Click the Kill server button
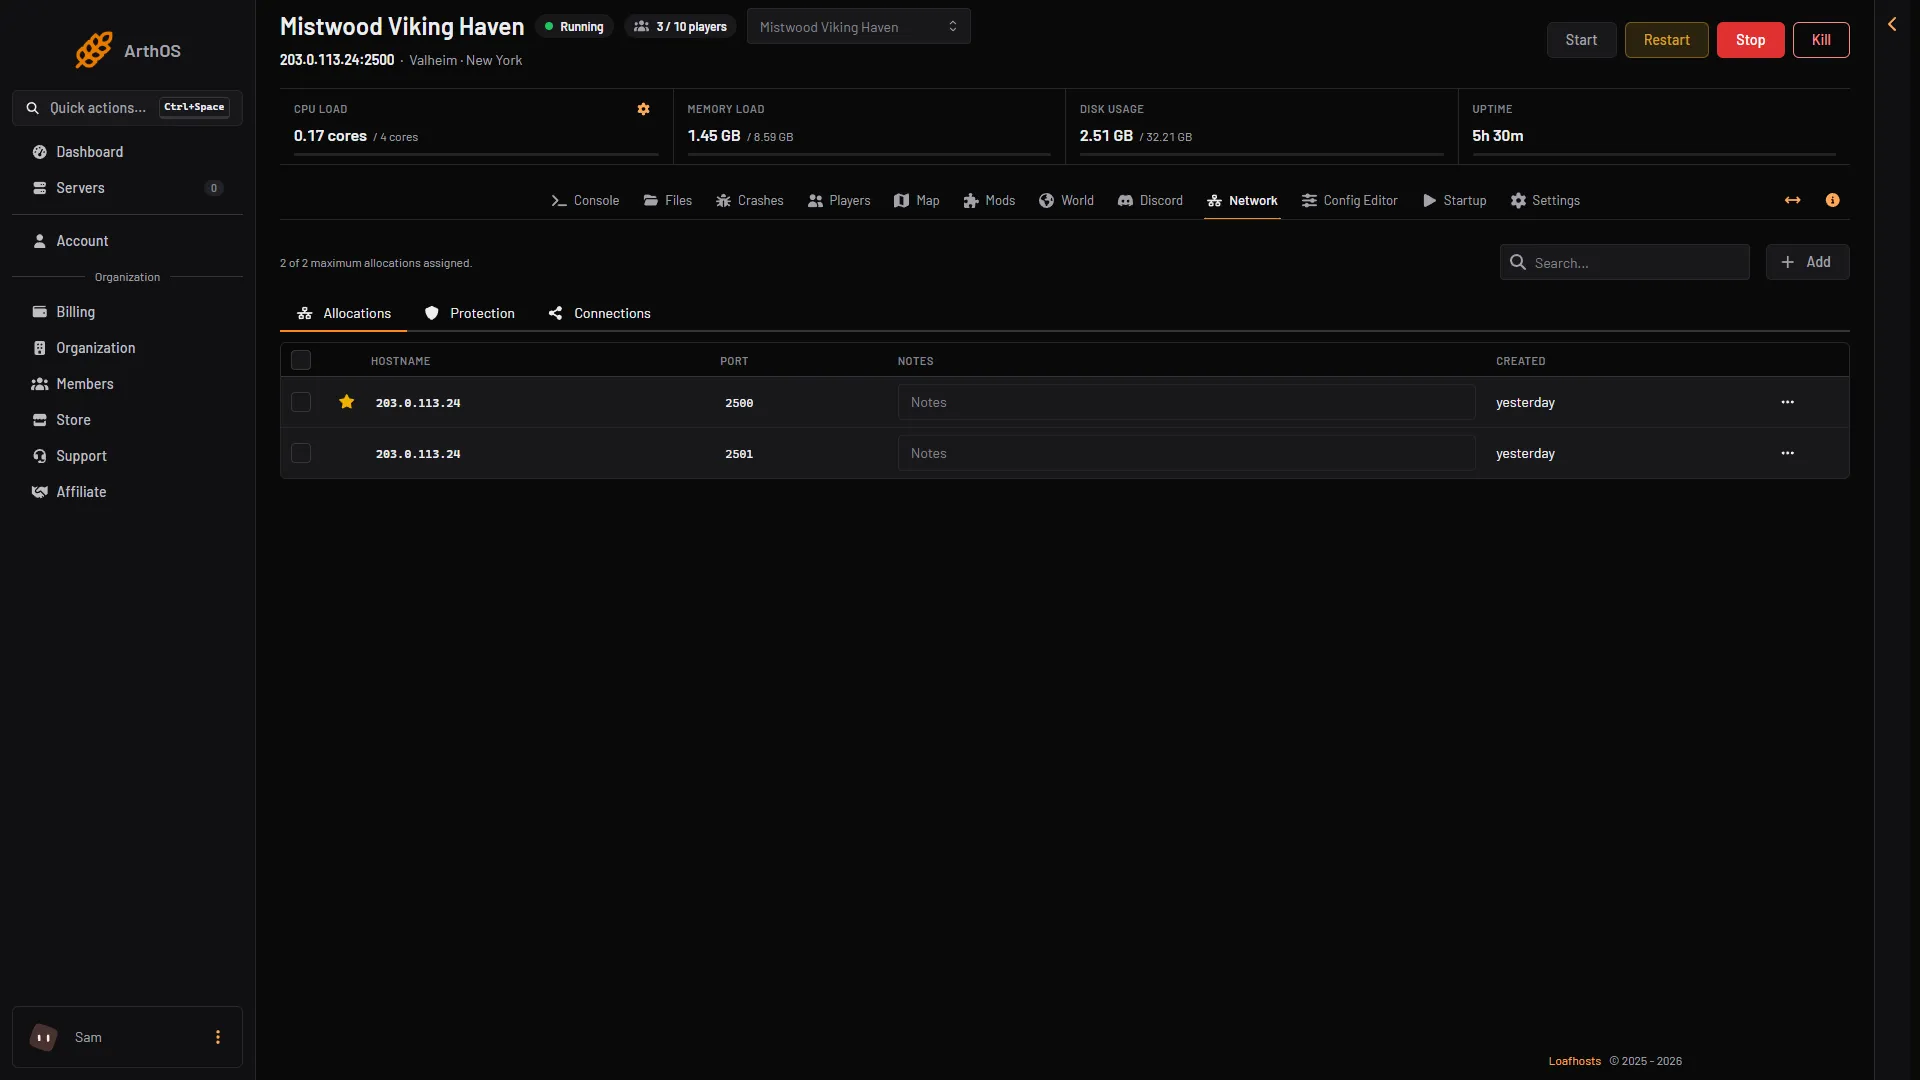 1821,40
